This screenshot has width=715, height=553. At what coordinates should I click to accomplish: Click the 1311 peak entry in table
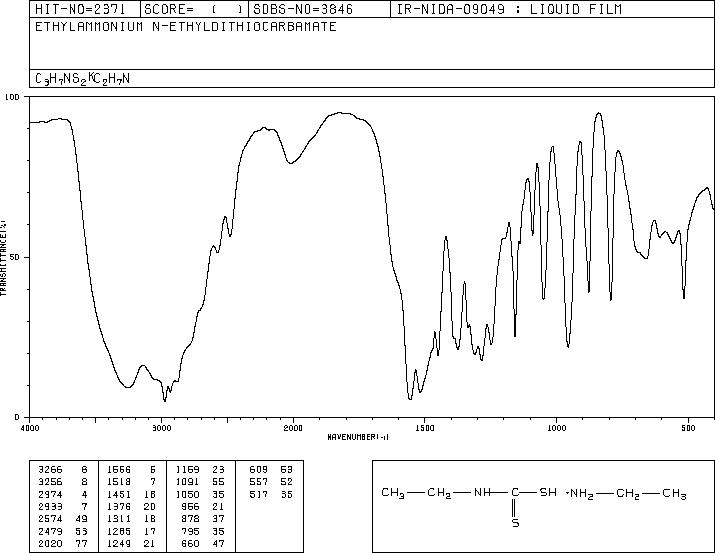(x=119, y=519)
